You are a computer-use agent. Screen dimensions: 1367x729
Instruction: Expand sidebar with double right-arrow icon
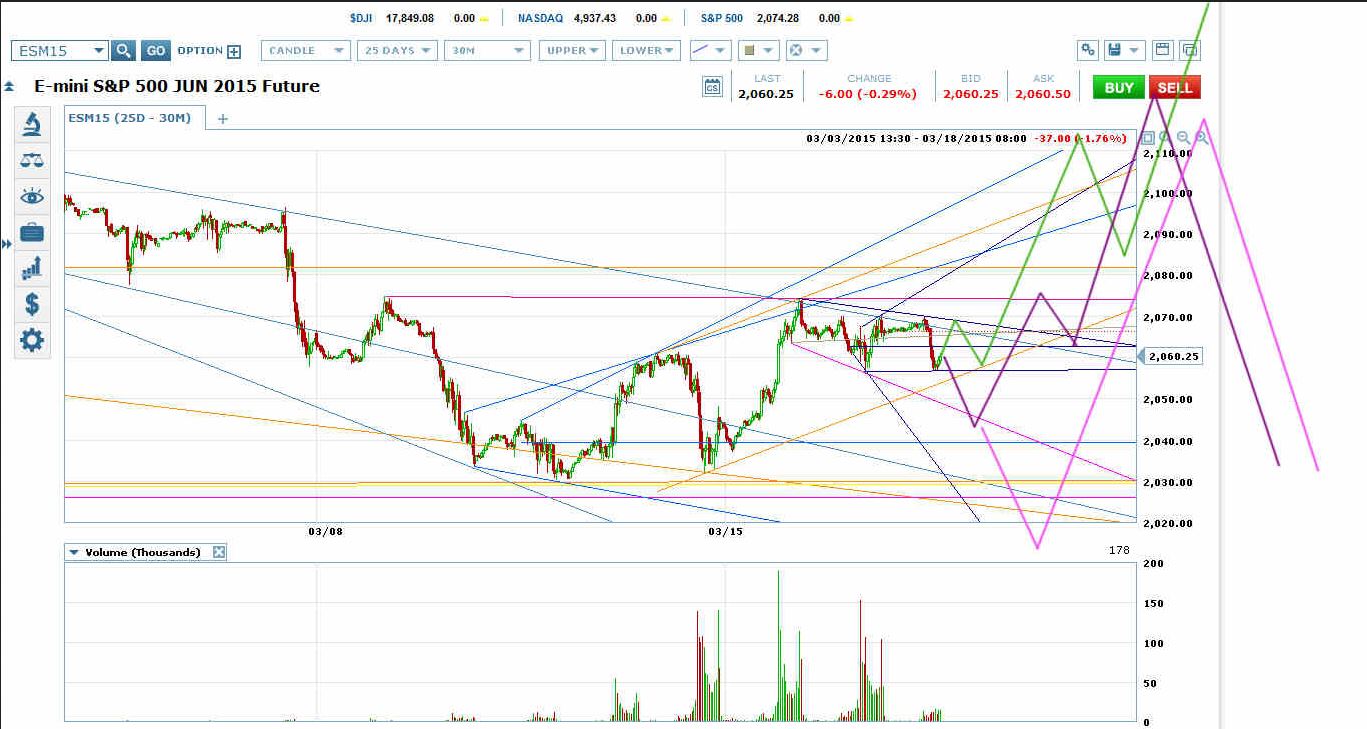(7, 244)
